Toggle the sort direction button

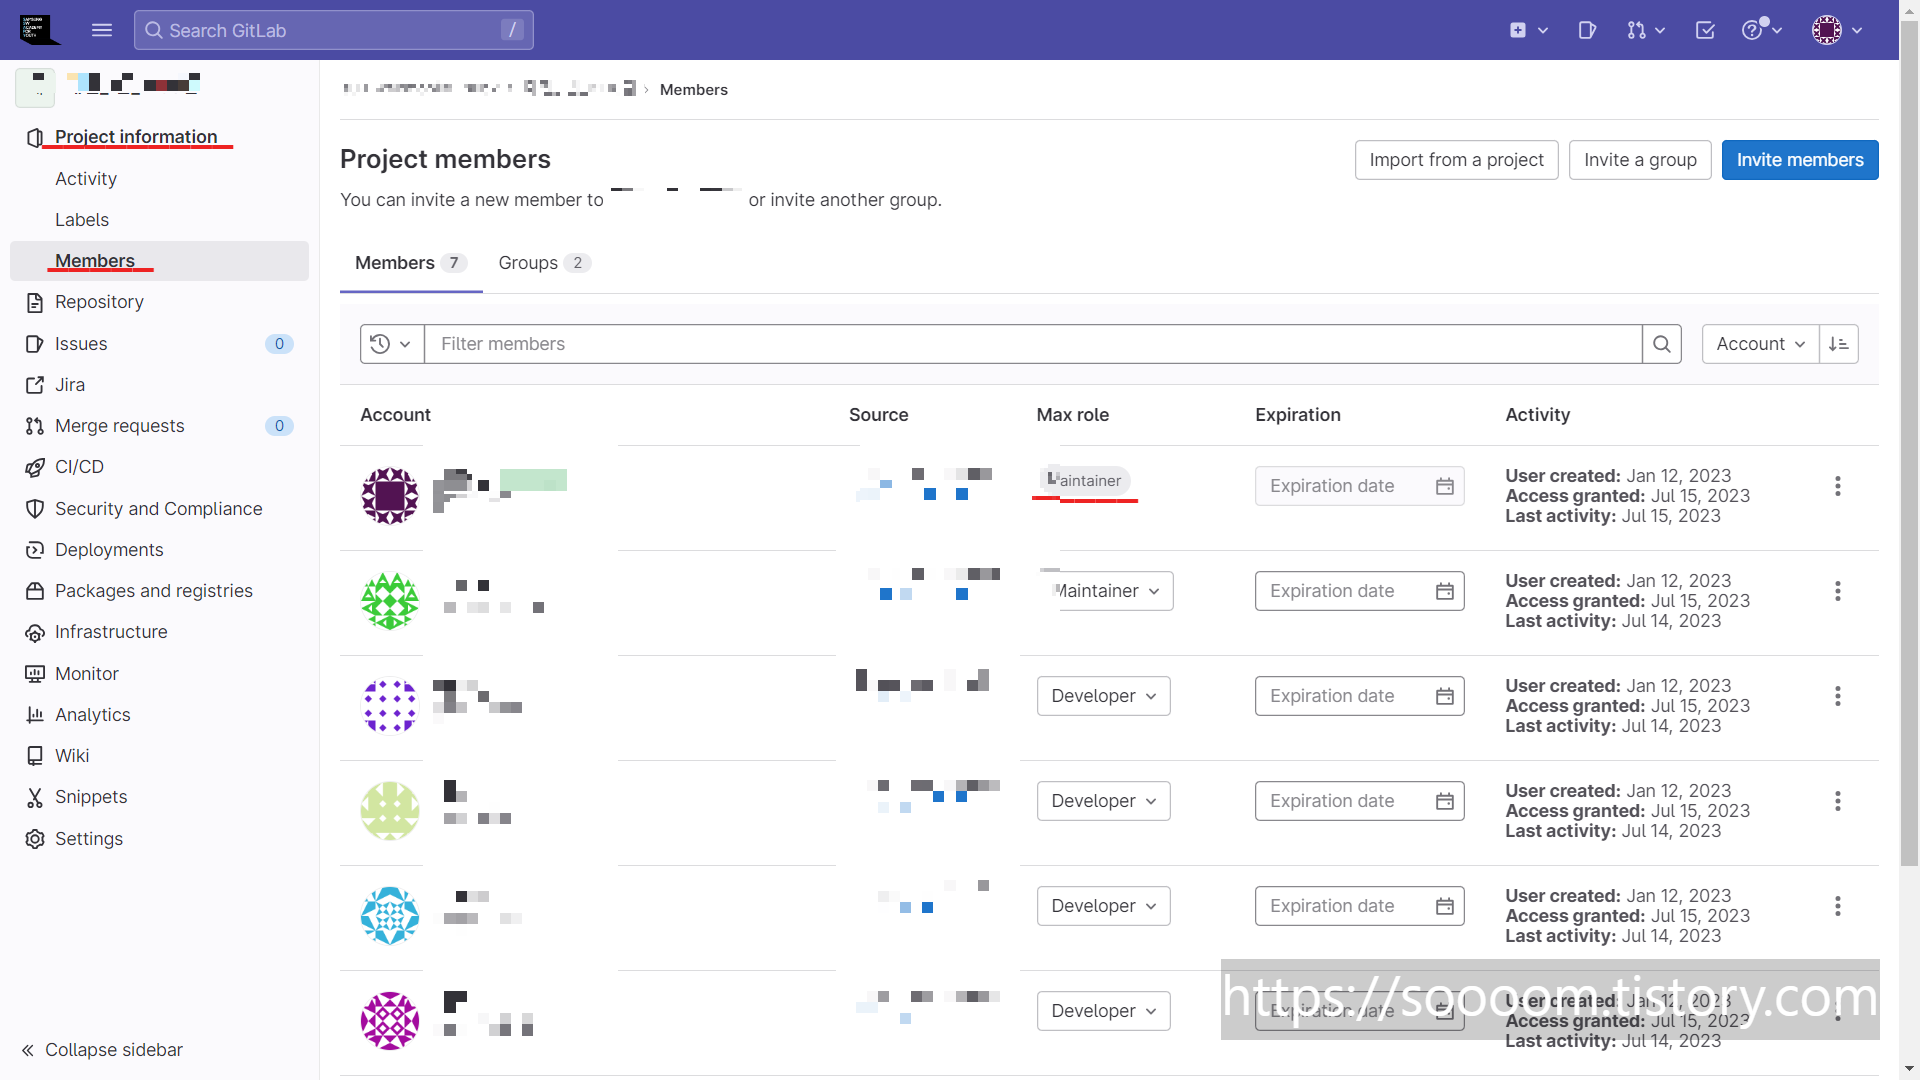click(x=1838, y=344)
